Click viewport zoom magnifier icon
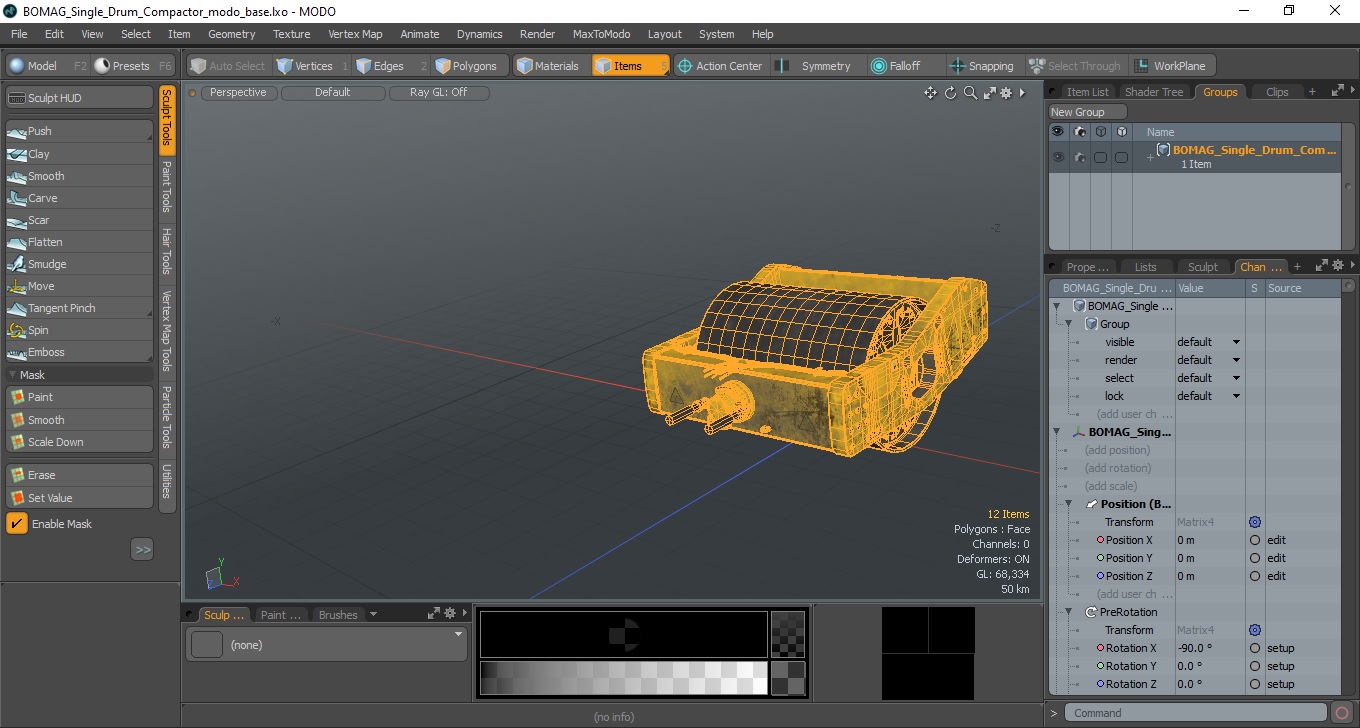1360x728 pixels. pyautogui.click(x=970, y=93)
